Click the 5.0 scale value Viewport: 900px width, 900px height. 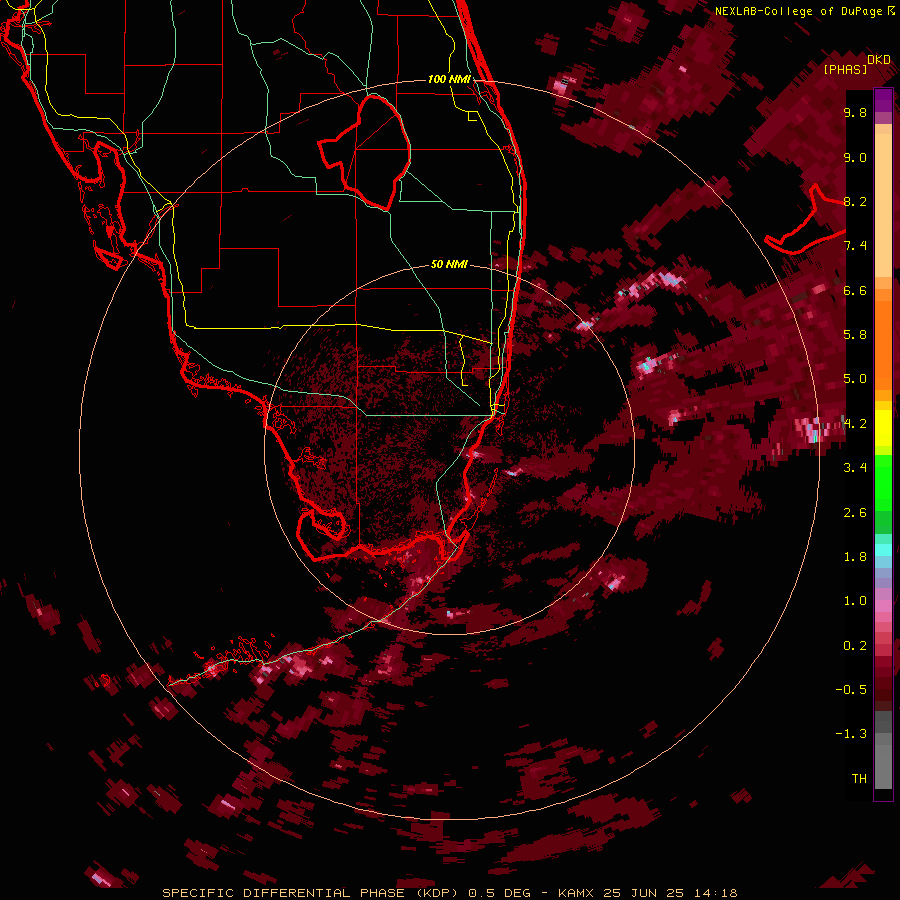(855, 379)
